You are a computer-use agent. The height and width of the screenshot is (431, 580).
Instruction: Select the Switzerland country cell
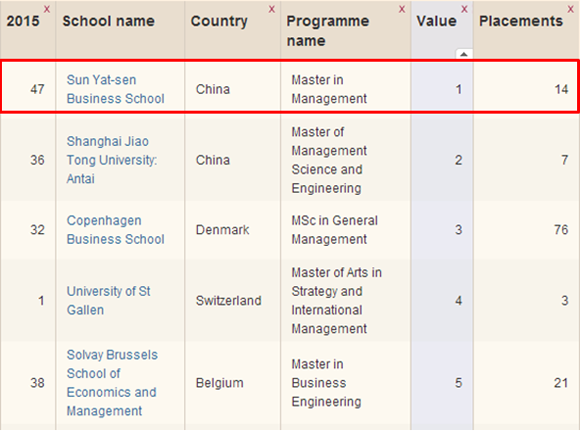229,300
